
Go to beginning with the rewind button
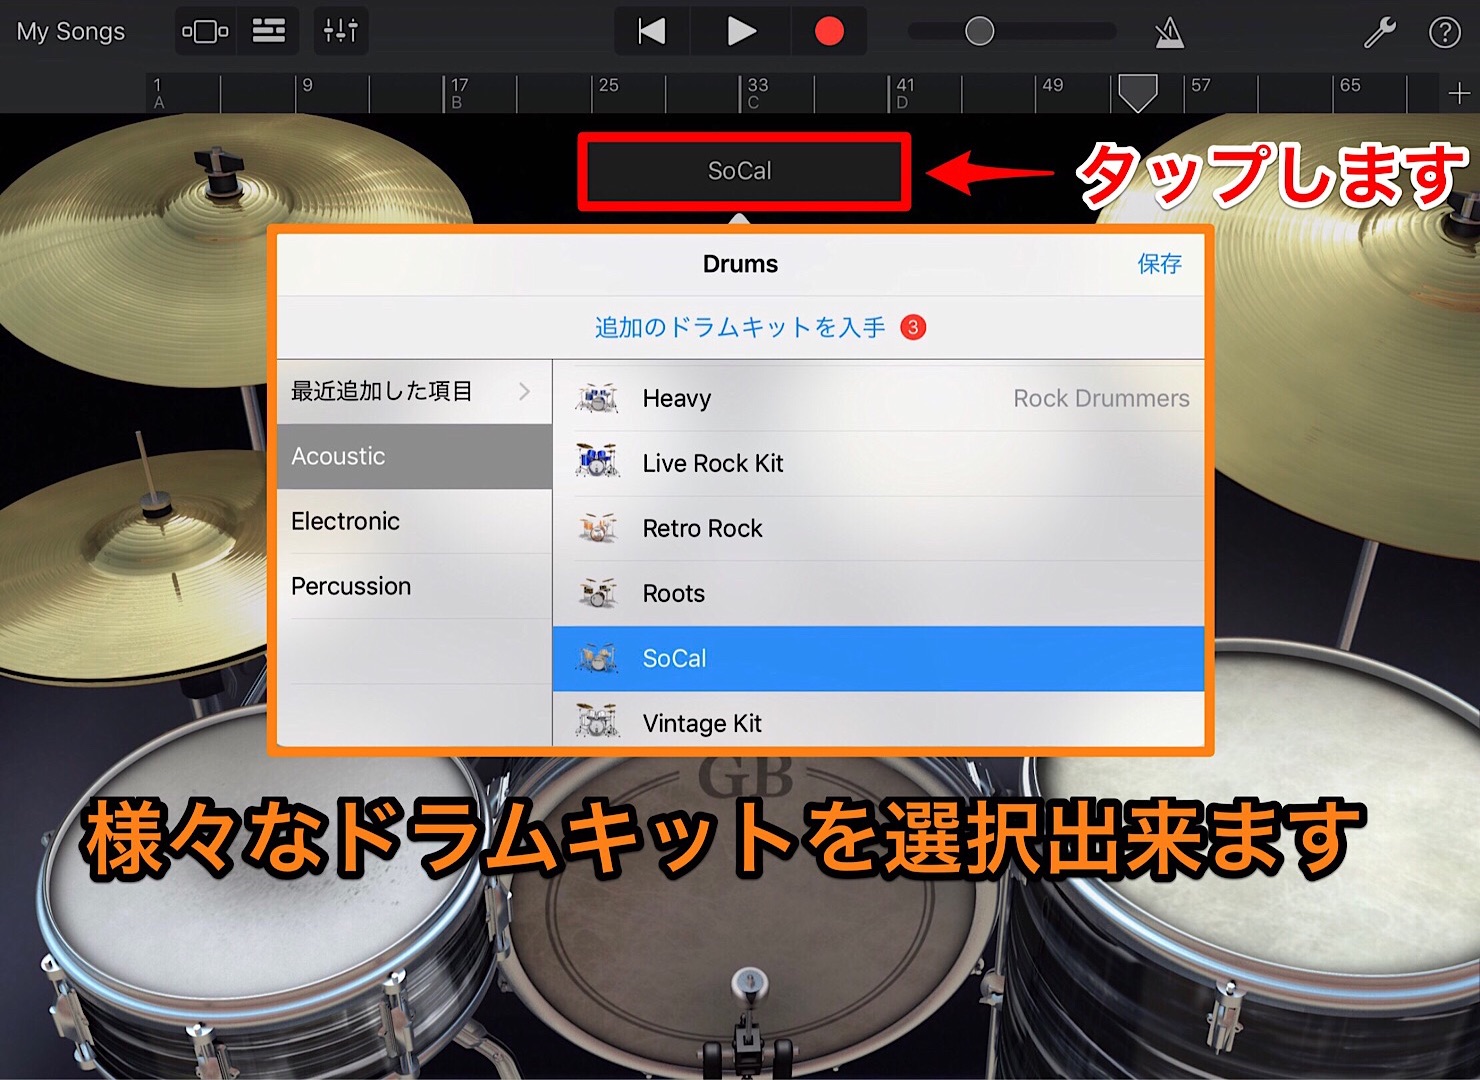click(x=652, y=32)
